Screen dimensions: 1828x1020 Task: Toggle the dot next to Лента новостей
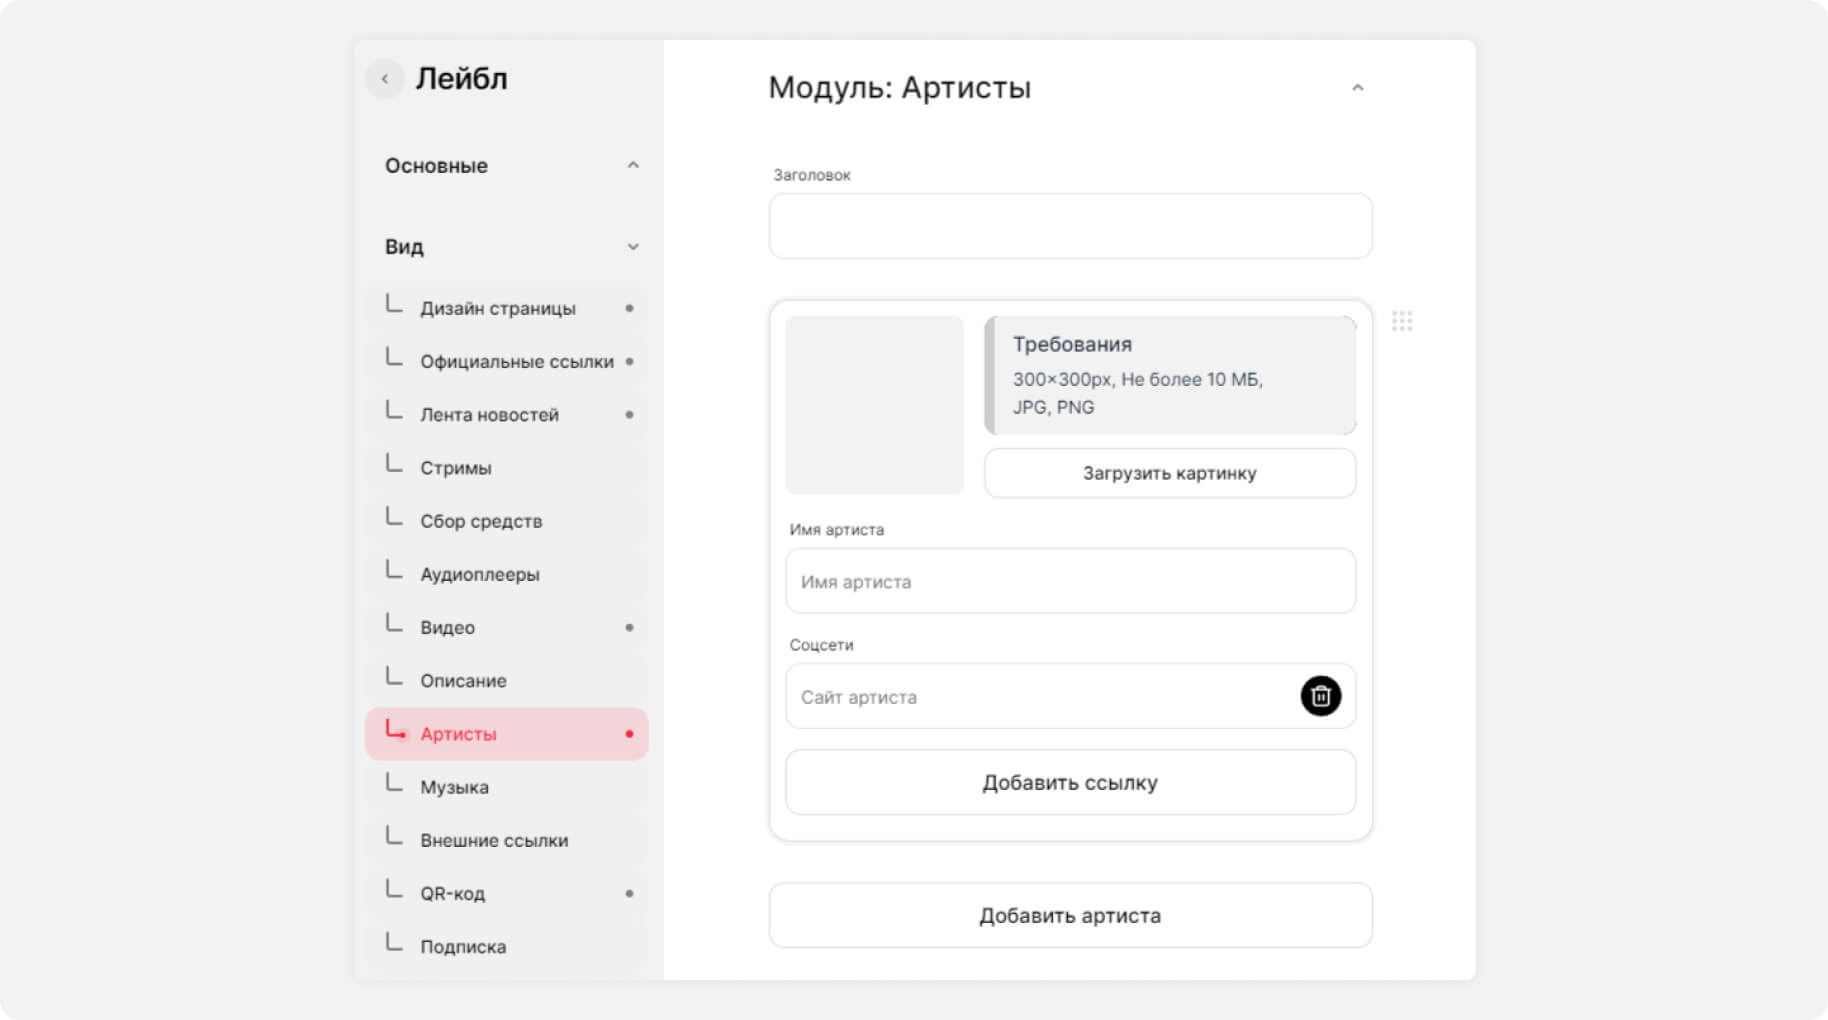click(629, 414)
